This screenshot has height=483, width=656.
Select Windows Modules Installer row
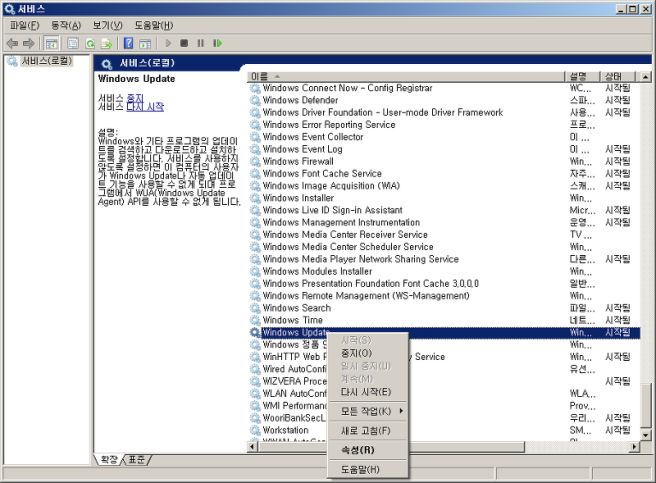click(443, 271)
